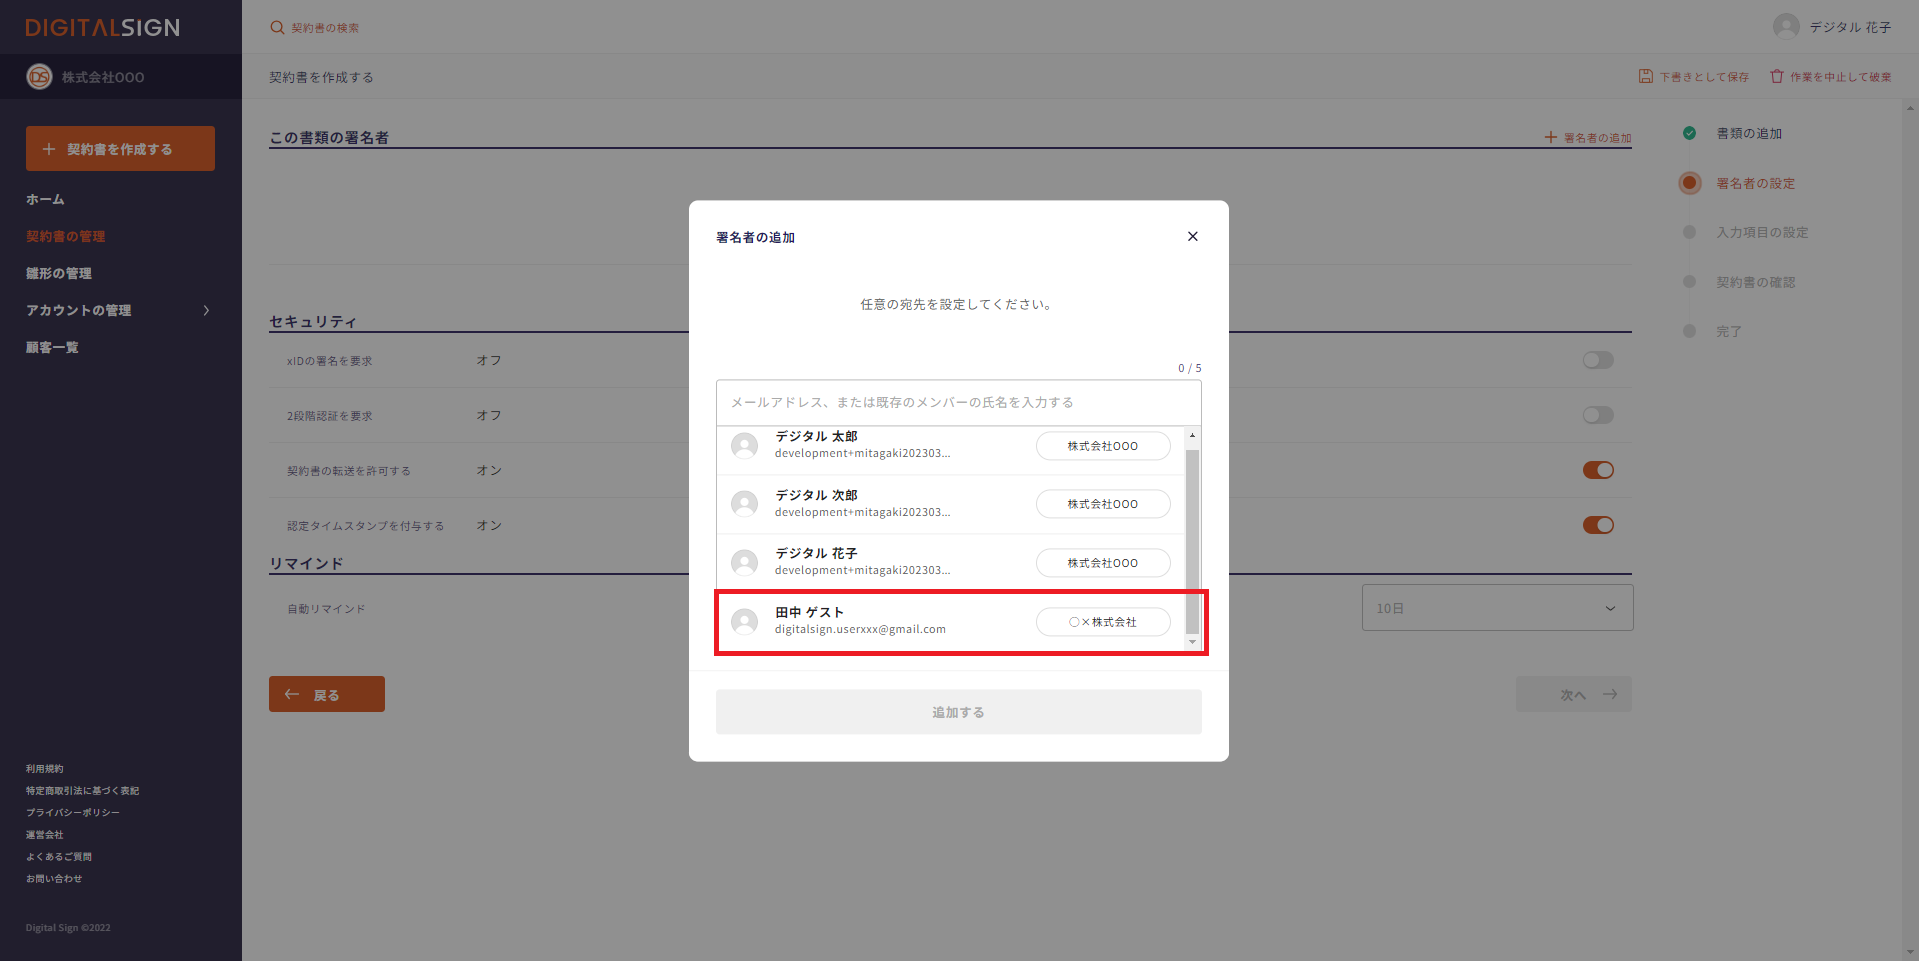Screen dimensions: 1919x961
Task: Close the 署名者の追加 dialog
Action: click(1192, 237)
